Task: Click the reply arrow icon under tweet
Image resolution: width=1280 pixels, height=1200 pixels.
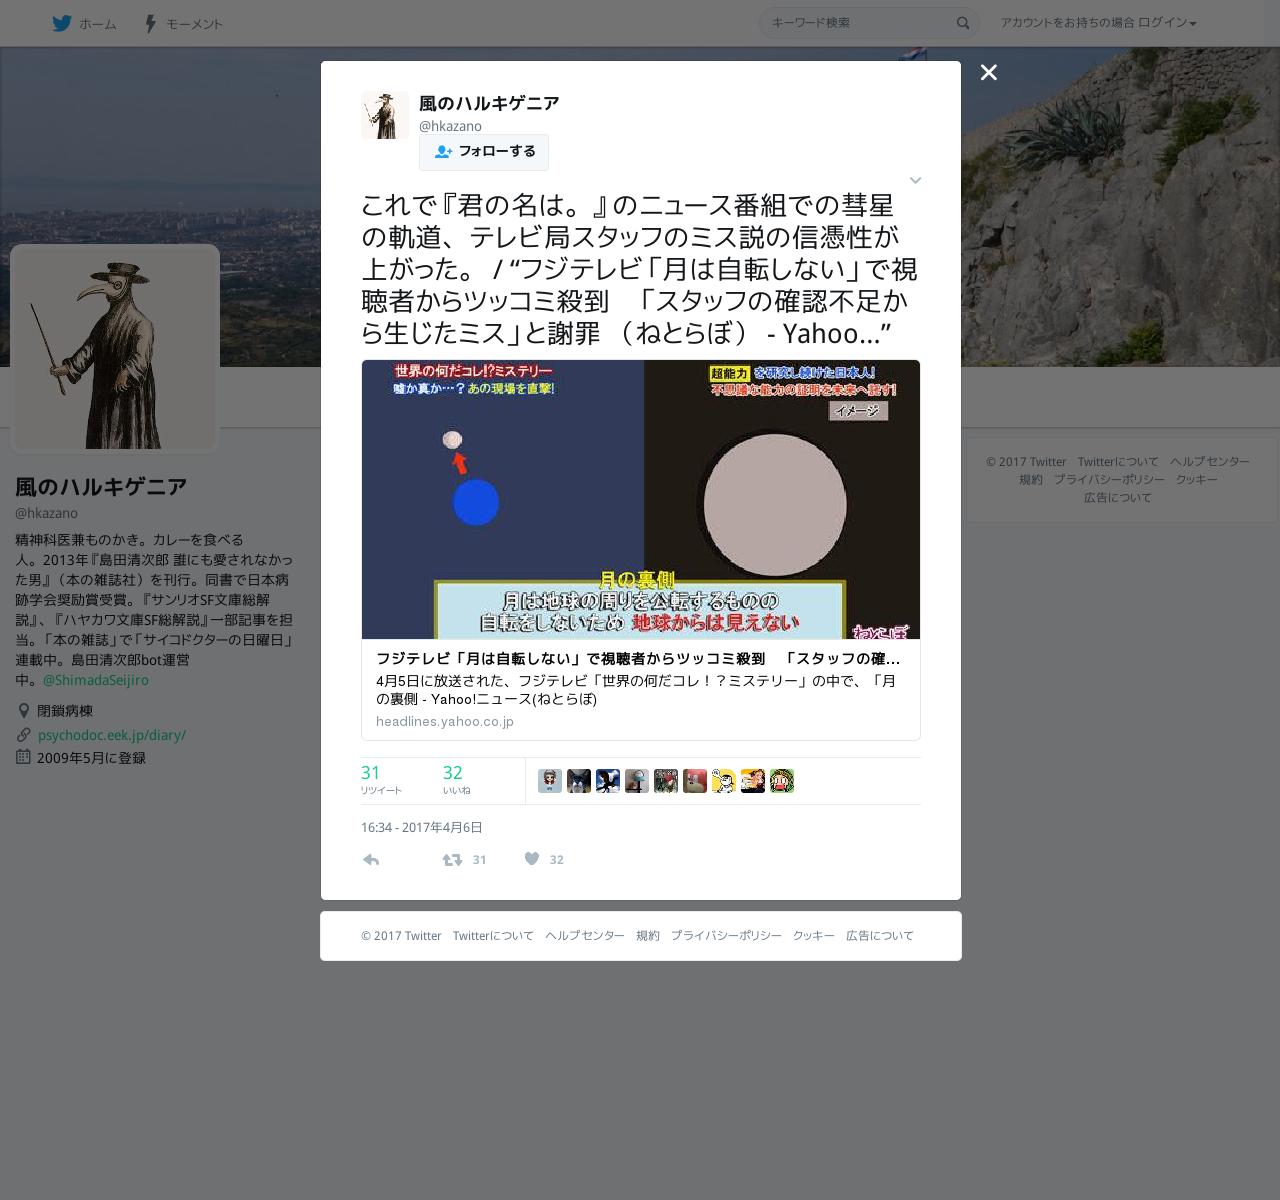Action: click(371, 860)
